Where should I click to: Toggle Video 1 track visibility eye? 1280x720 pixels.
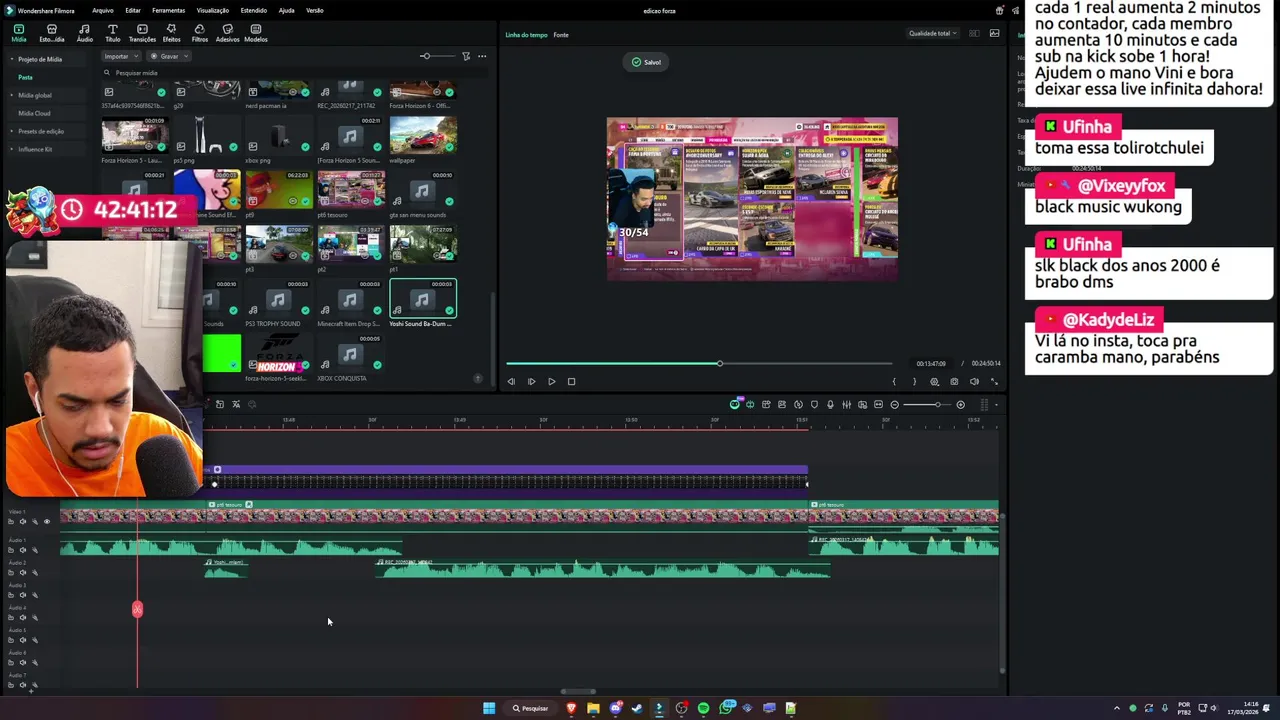point(46,522)
